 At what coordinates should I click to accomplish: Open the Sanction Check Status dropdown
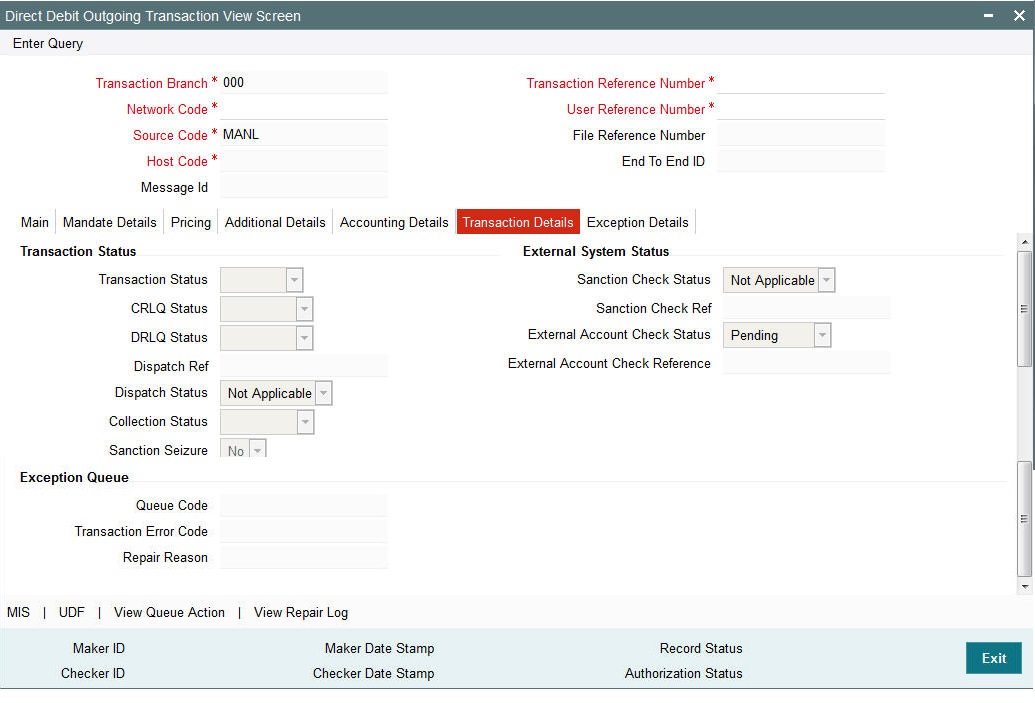pos(826,280)
